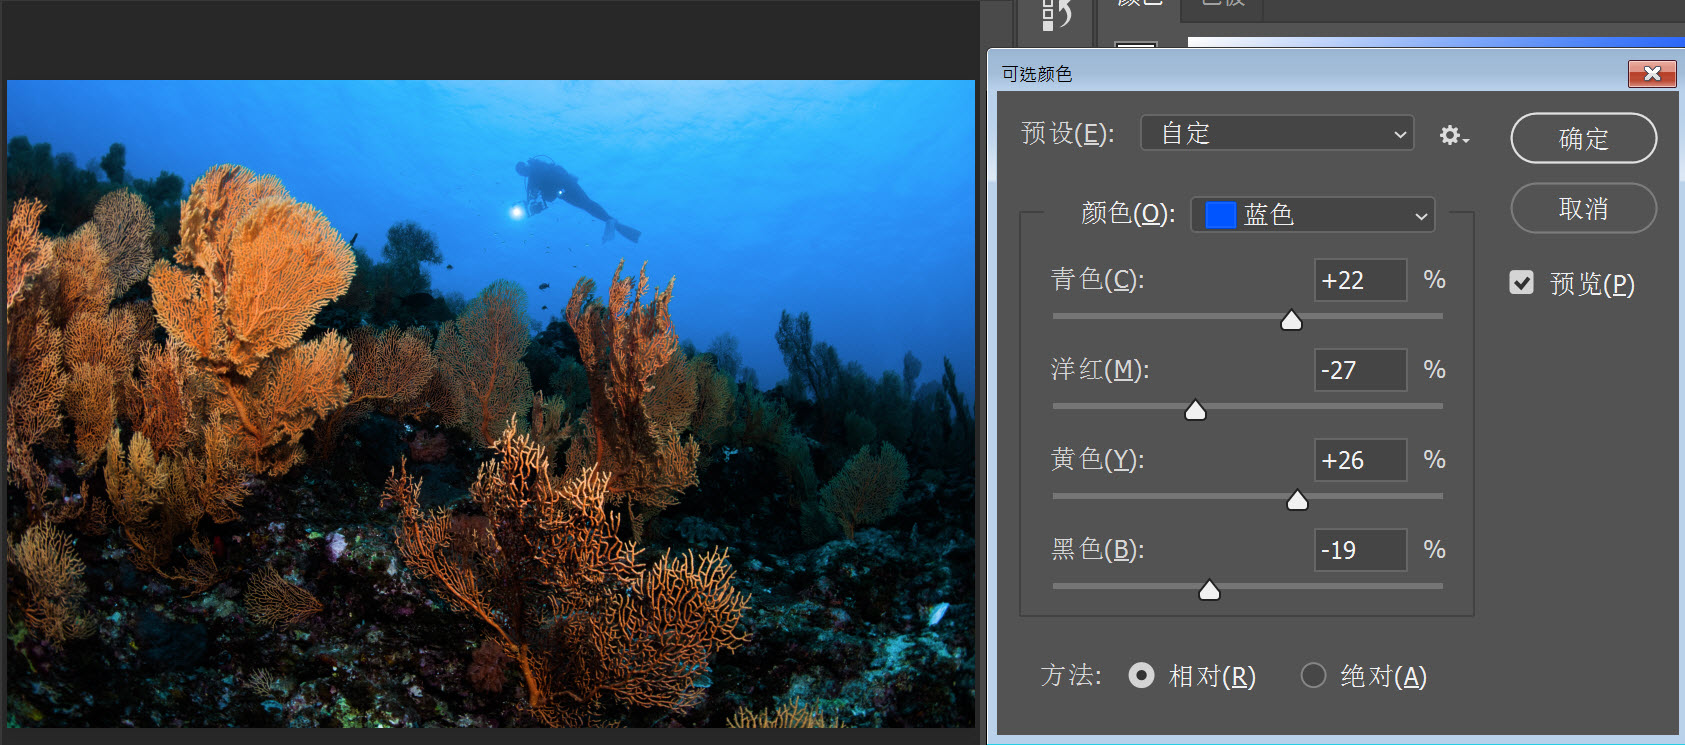The image size is (1685, 745).
Task: Open the 颜色 colors dropdown showing 蓝色
Action: click(x=1313, y=215)
